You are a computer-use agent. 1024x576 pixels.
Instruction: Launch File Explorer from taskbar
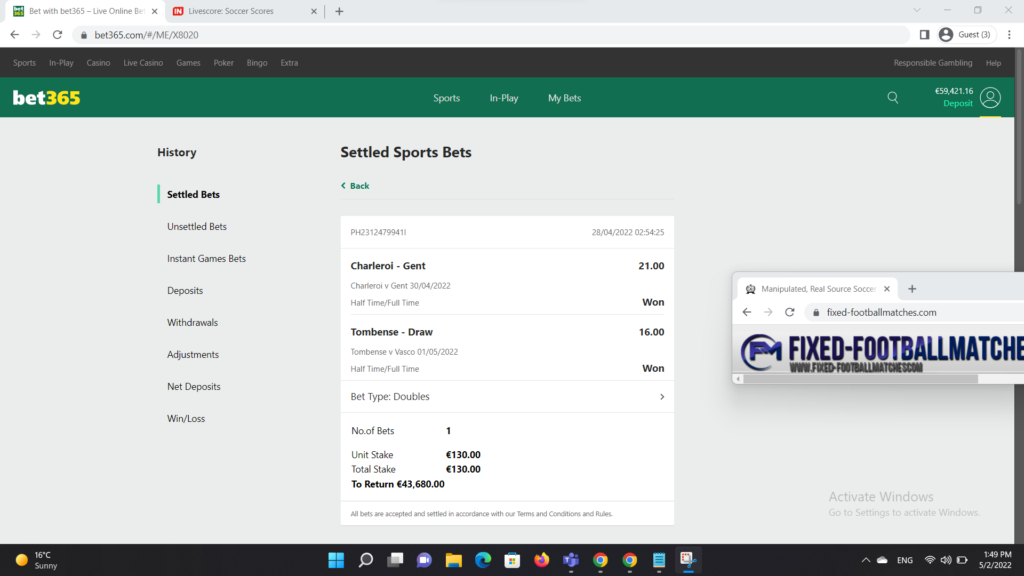[x=453, y=560]
